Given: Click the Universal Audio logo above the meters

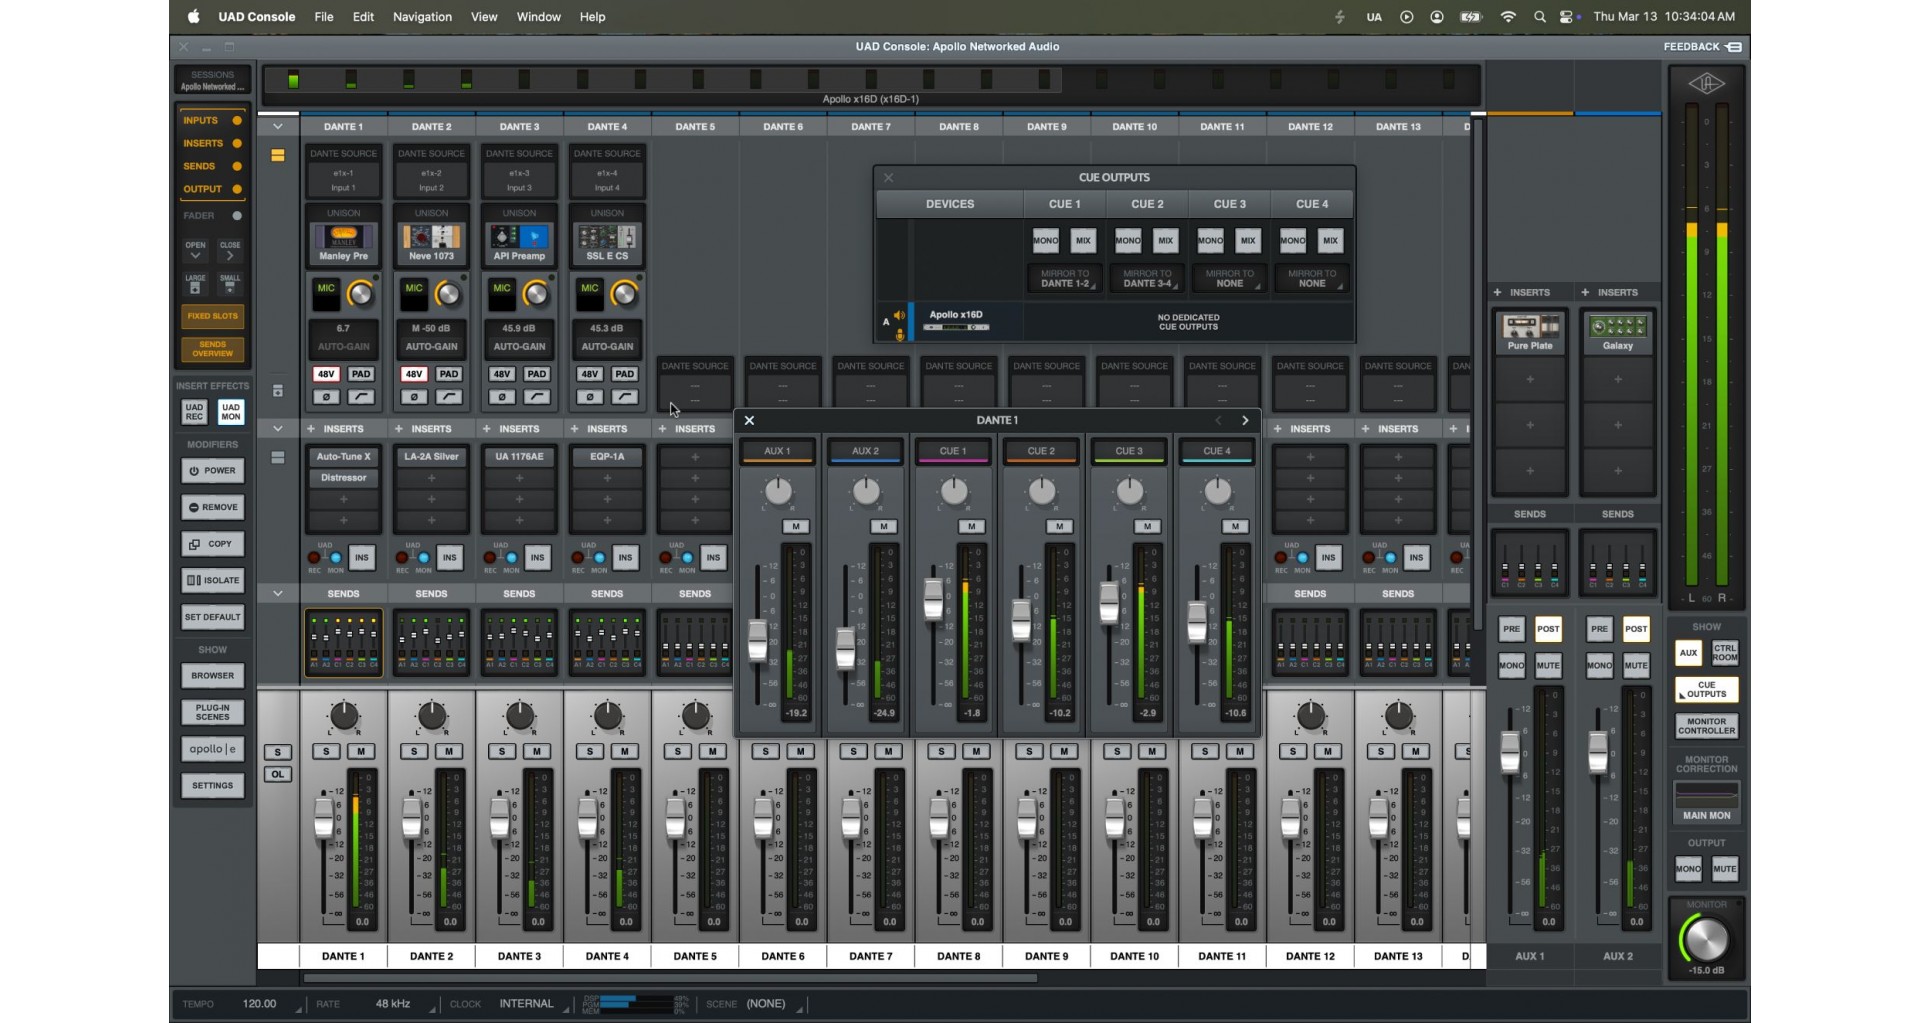Looking at the screenshot, I should [x=1706, y=84].
